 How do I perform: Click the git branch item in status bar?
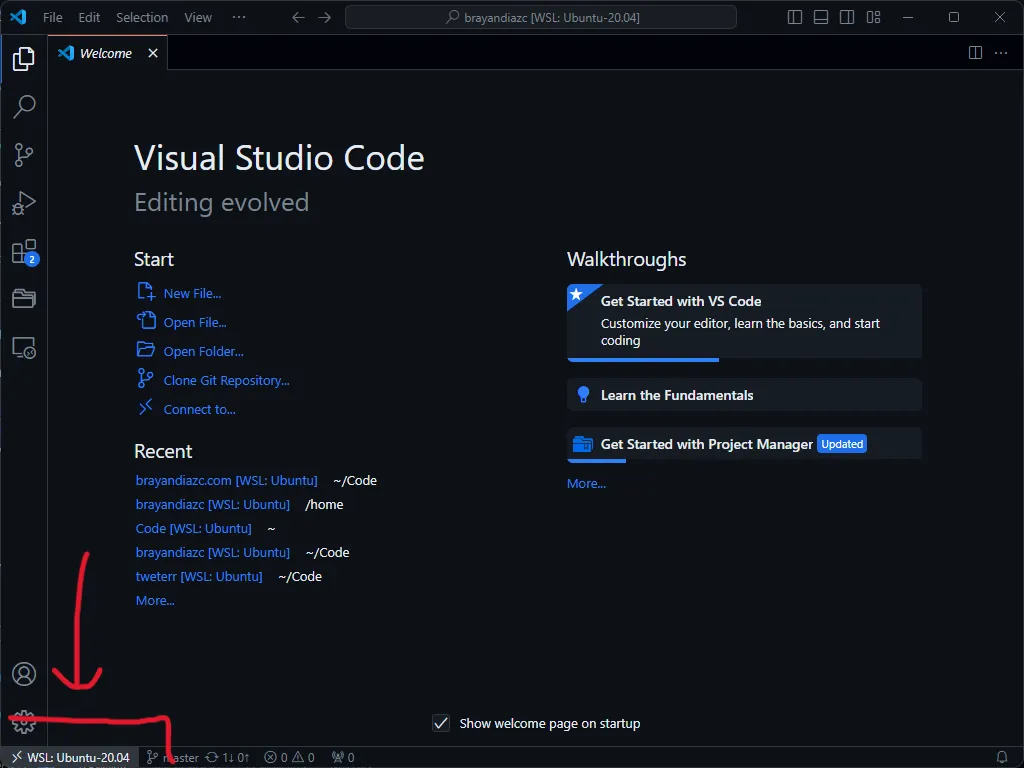click(x=172, y=758)
